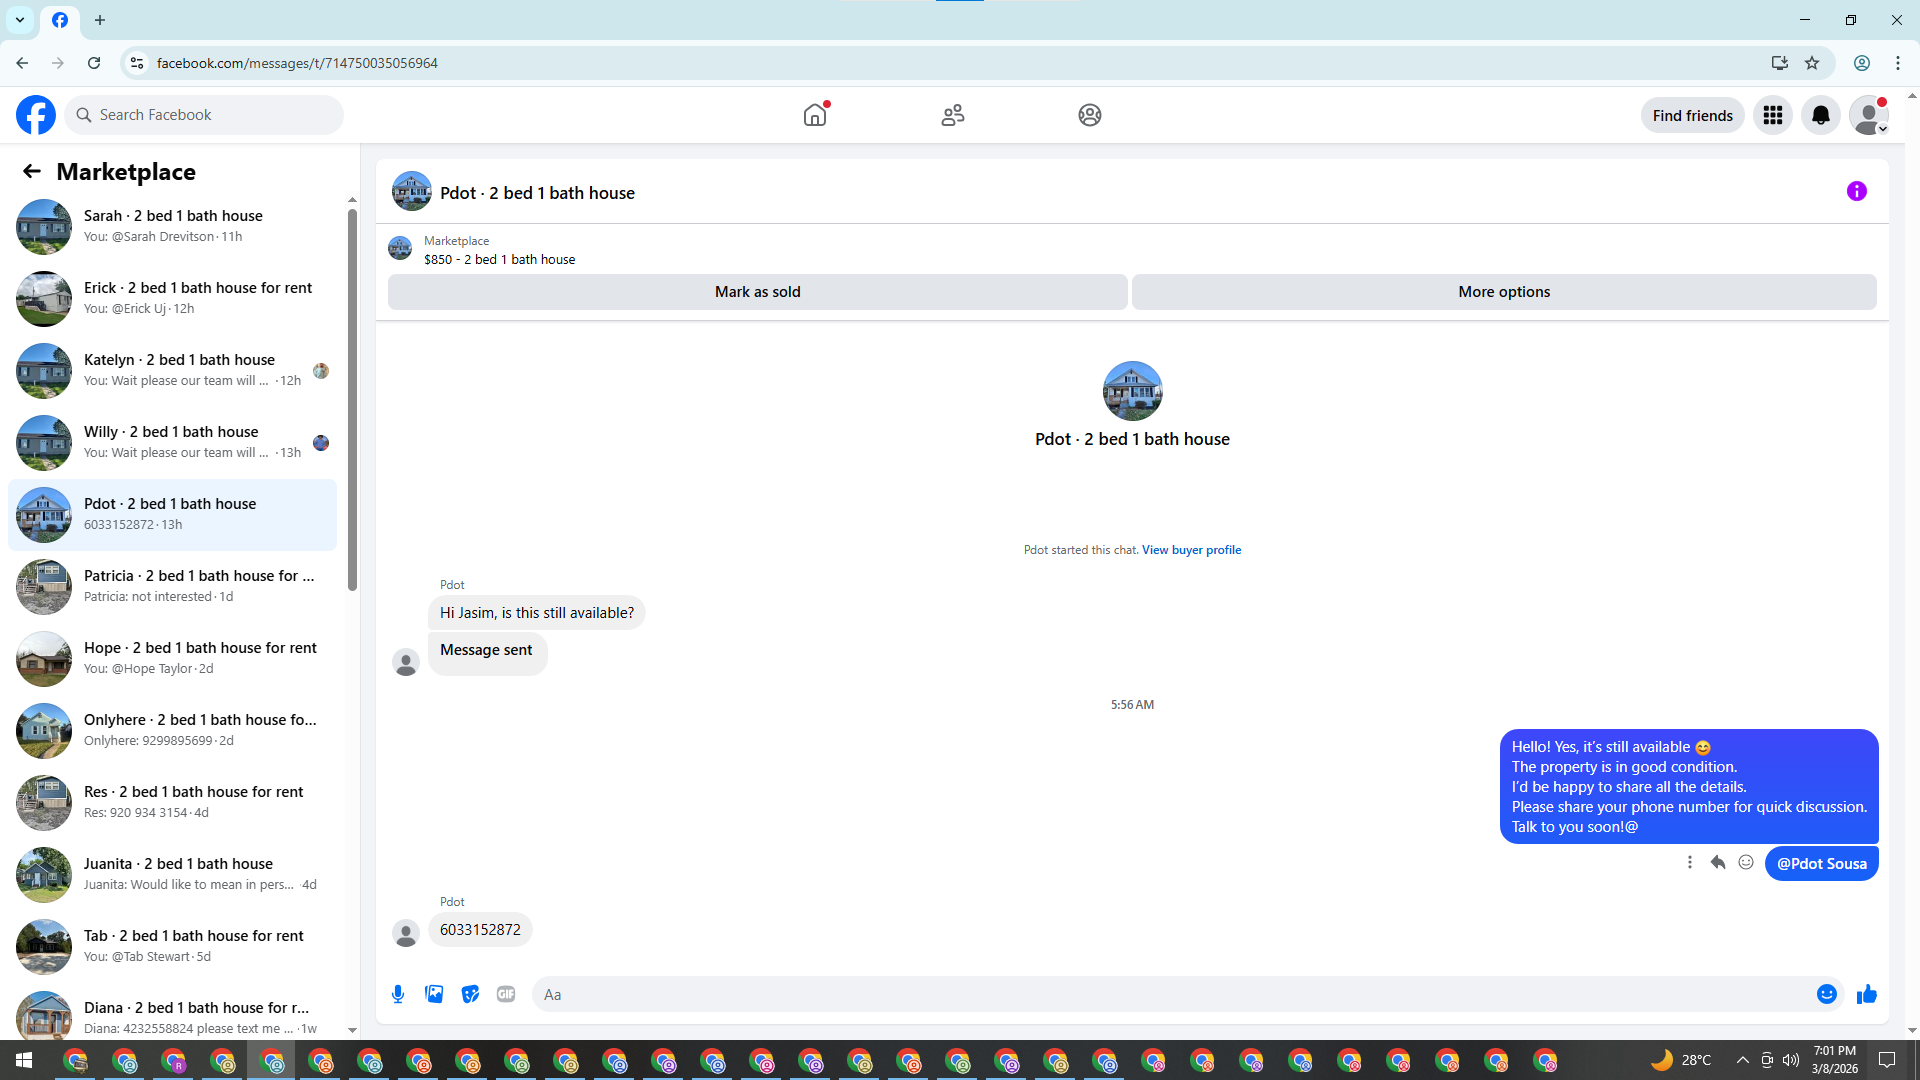Click the voice clip microphone icon
The image size is (1920, 1080).
tap(398, 994)
